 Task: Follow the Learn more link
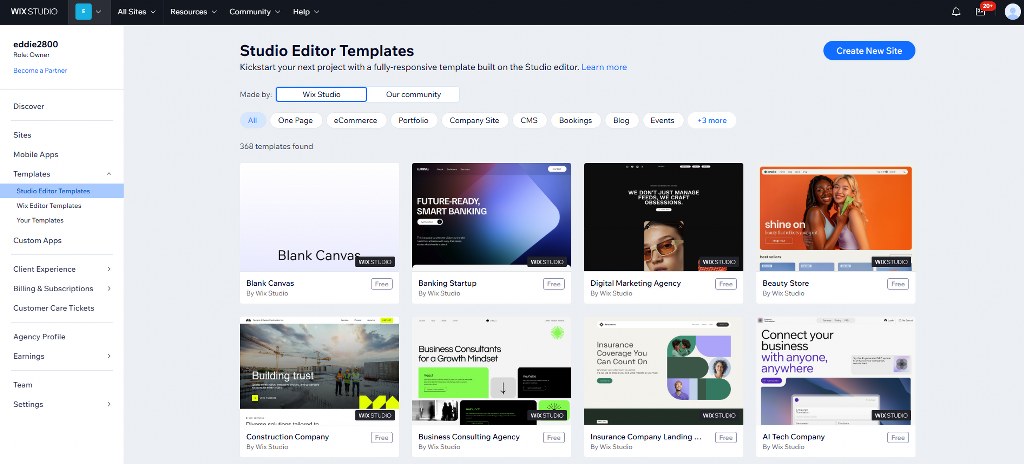coord(604,67)
